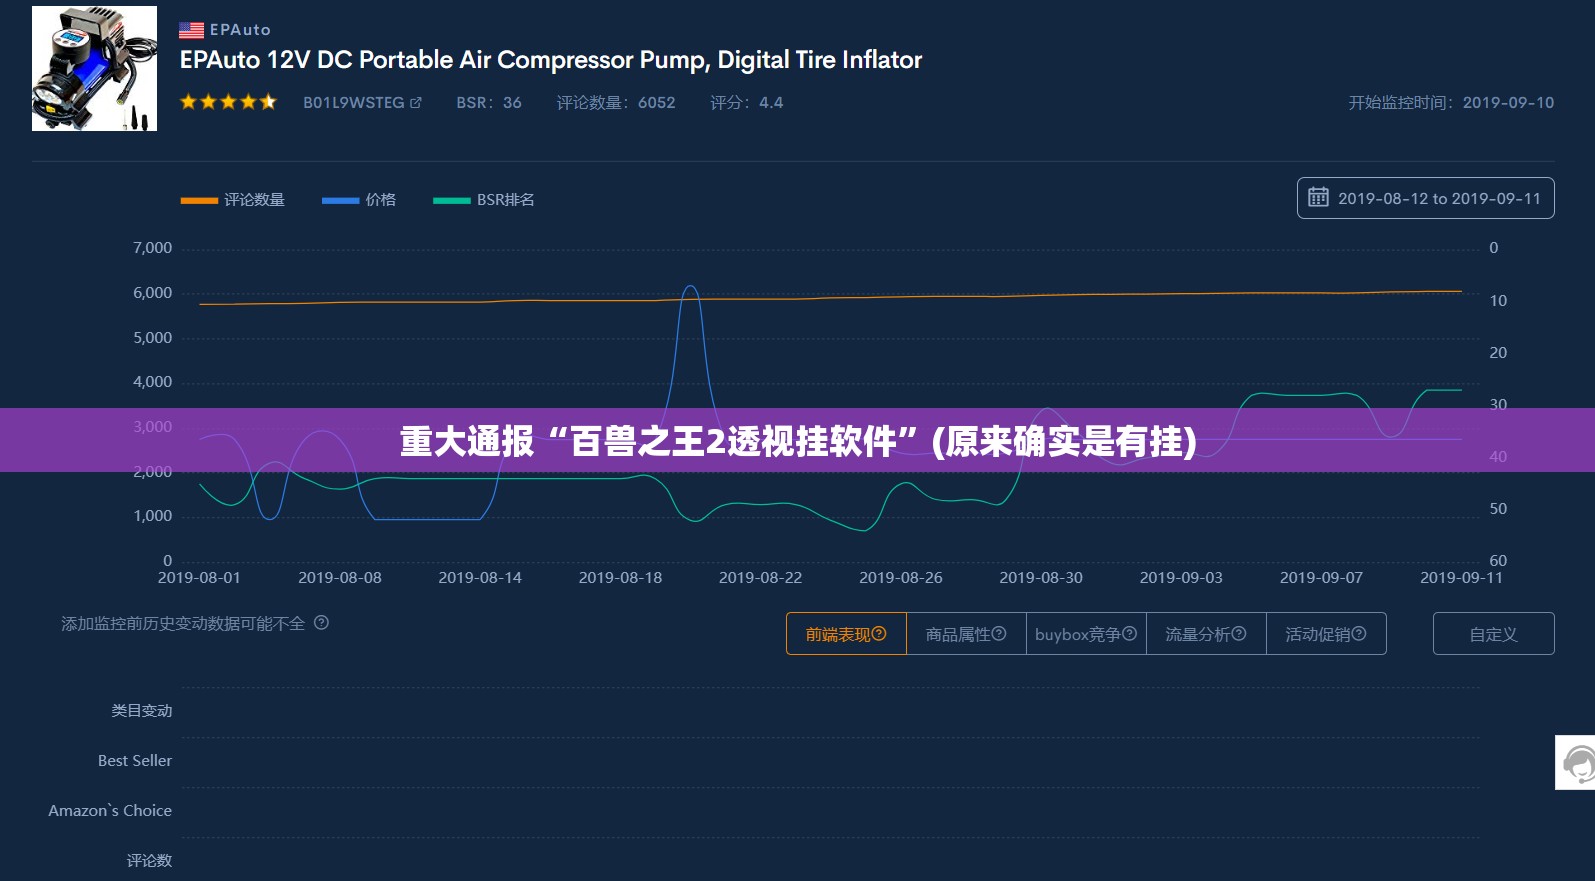
Task: Toggle the BSR排名 legend series
Action: click(484, 200)
